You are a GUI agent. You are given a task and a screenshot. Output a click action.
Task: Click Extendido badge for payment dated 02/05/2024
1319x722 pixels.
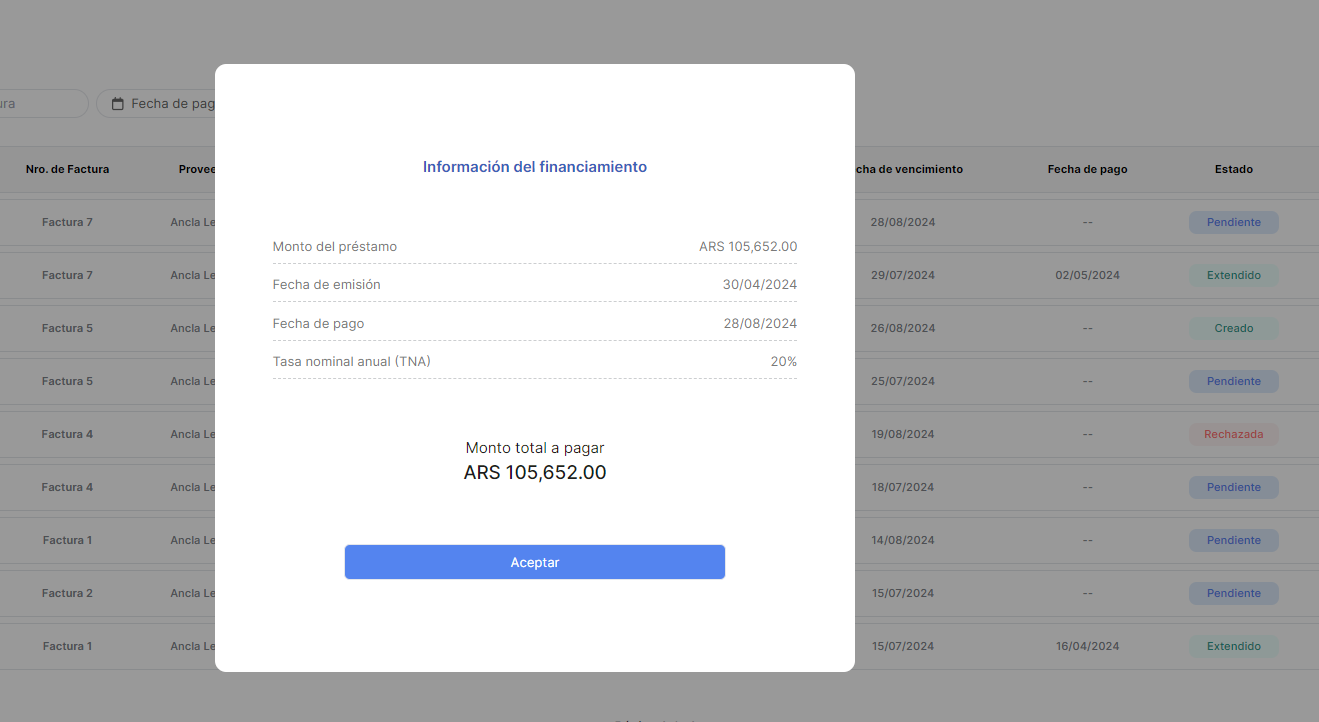1233,275
